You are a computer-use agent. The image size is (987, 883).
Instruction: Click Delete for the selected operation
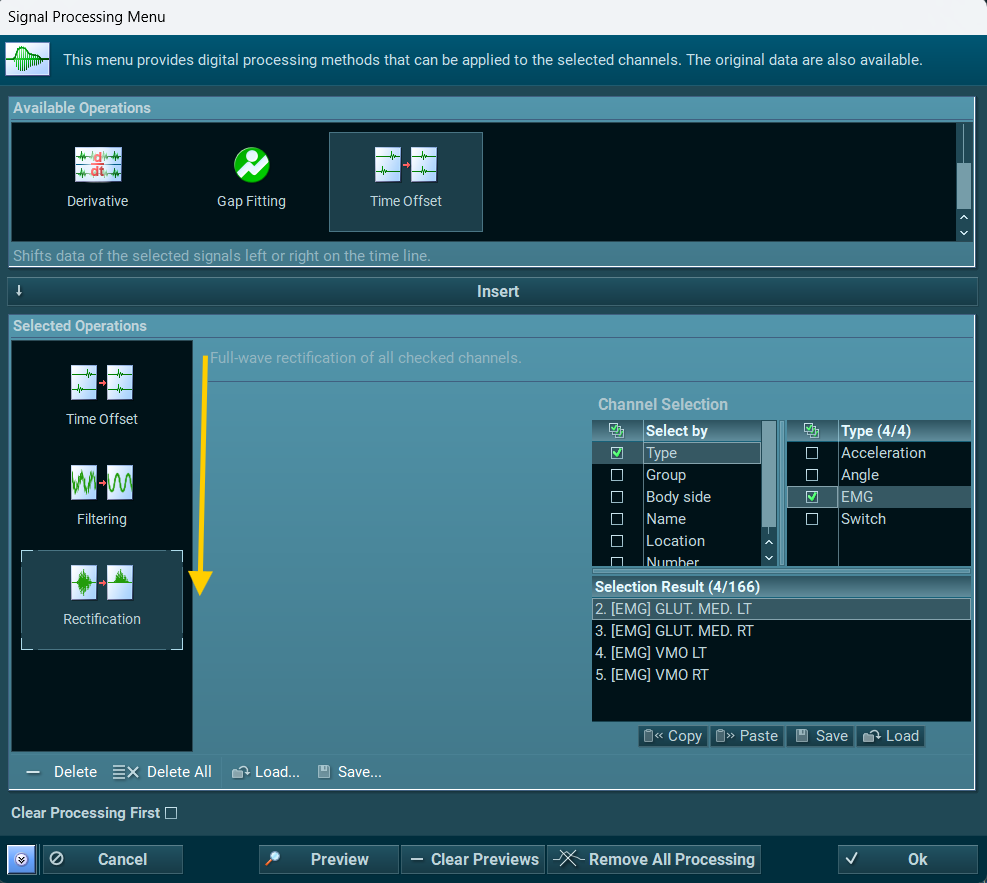coord(62,772)
